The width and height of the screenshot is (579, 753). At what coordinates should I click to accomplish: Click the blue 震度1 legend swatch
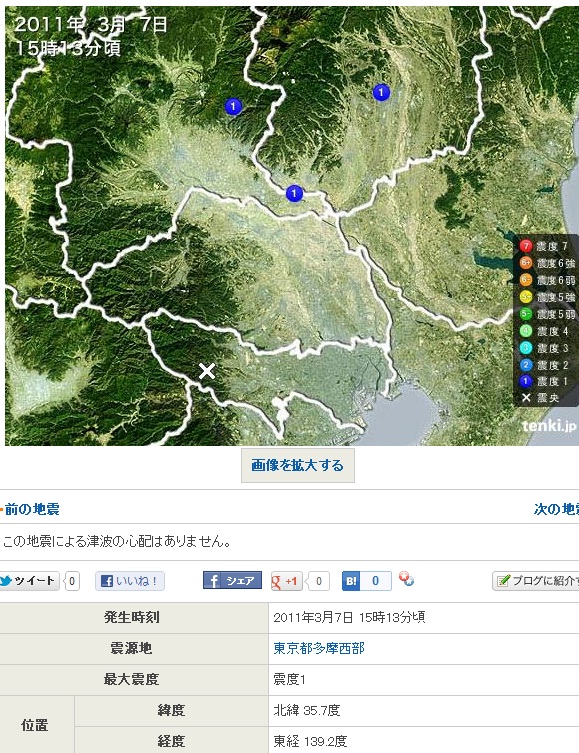pos(526,381)
